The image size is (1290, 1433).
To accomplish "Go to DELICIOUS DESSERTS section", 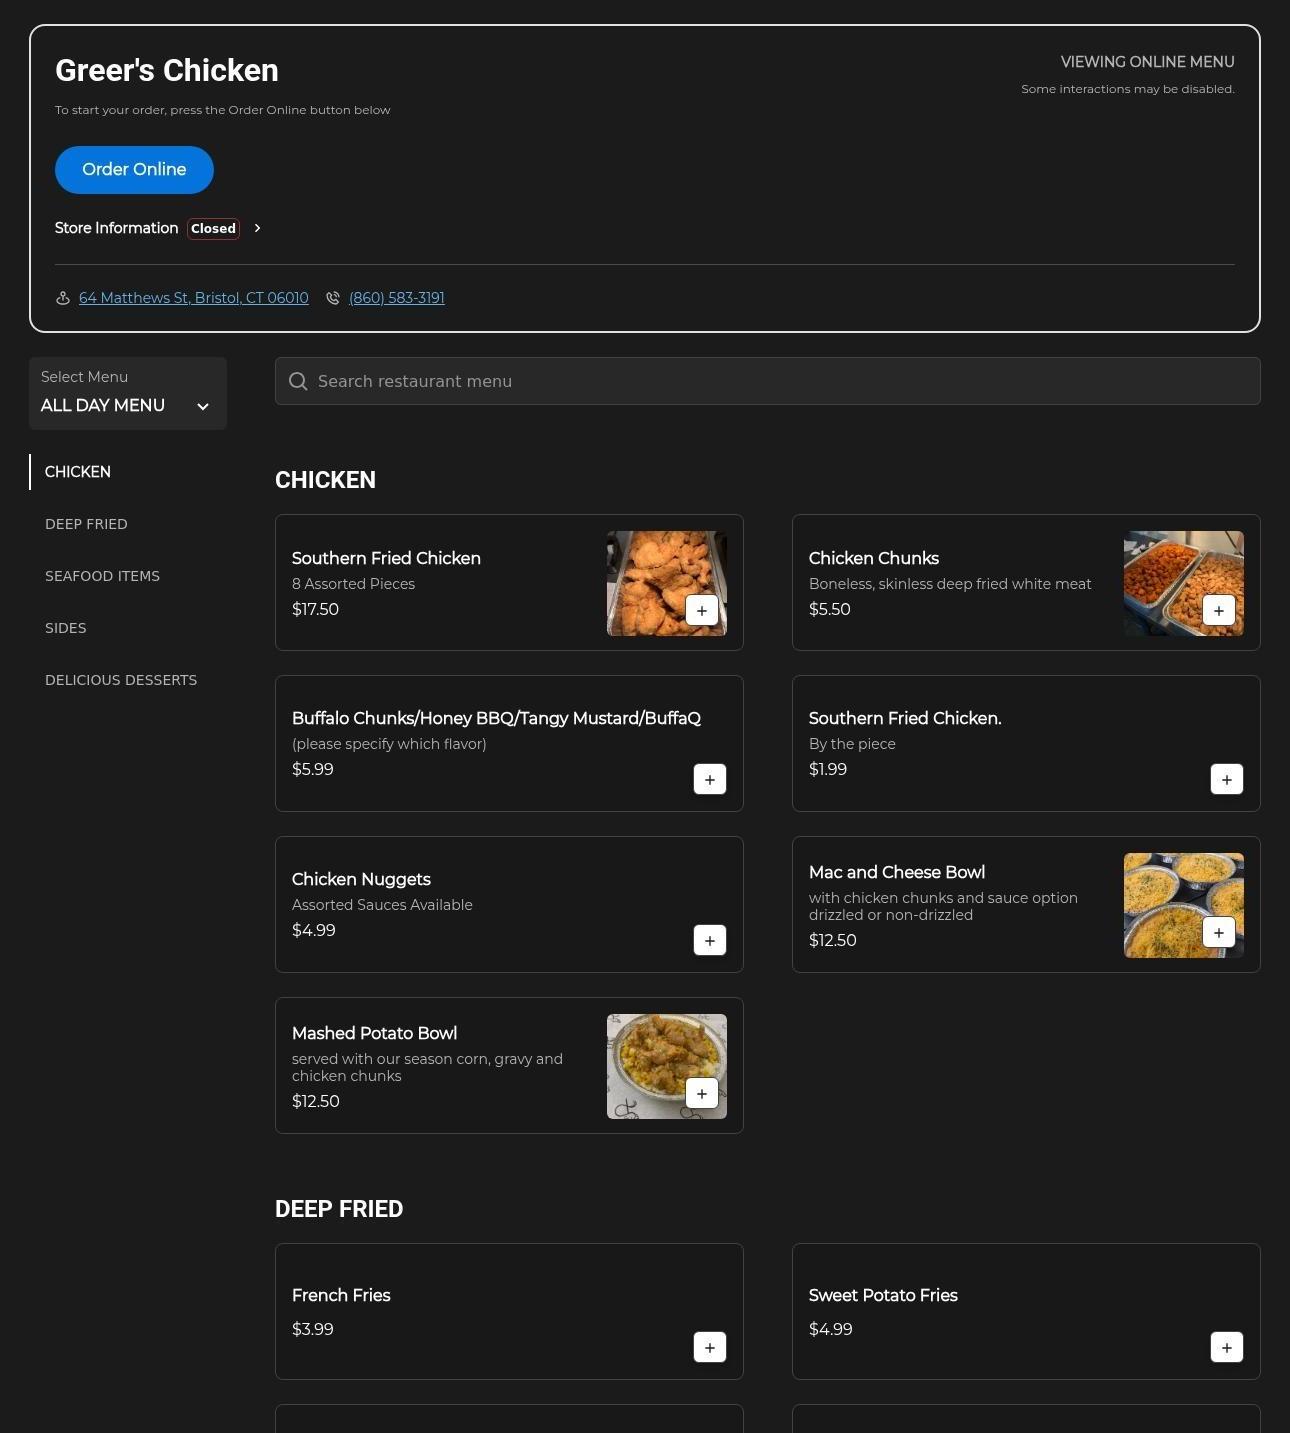I will point(121,680).
